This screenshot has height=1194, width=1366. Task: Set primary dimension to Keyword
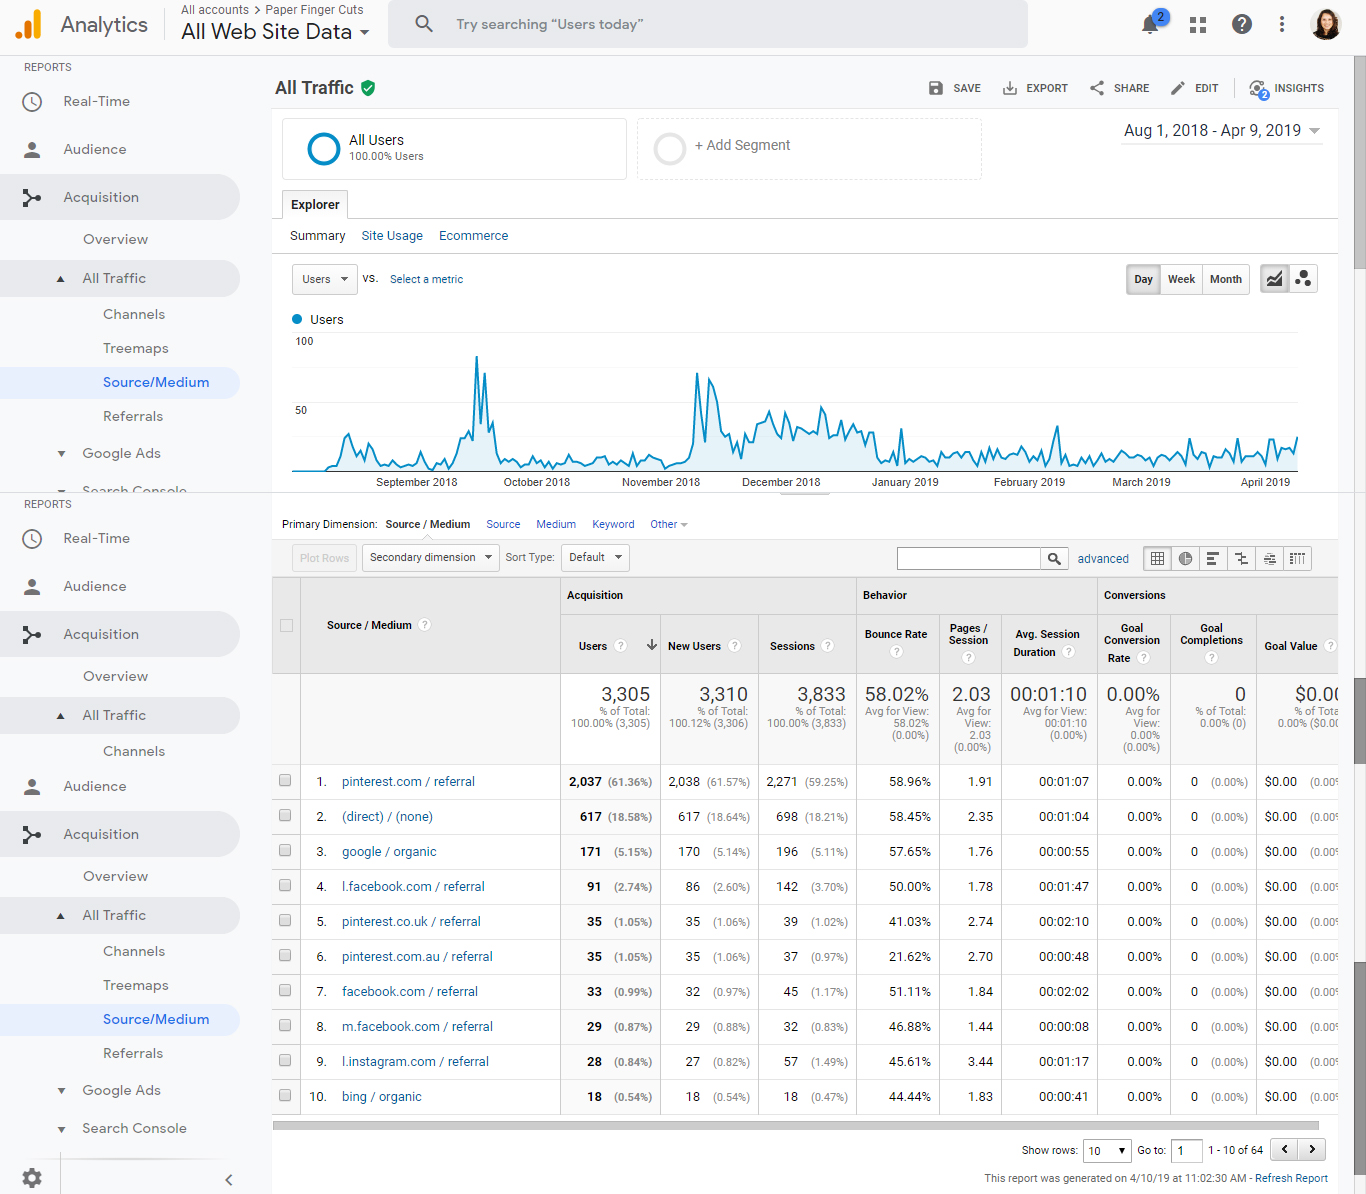(x=613, y=524)
